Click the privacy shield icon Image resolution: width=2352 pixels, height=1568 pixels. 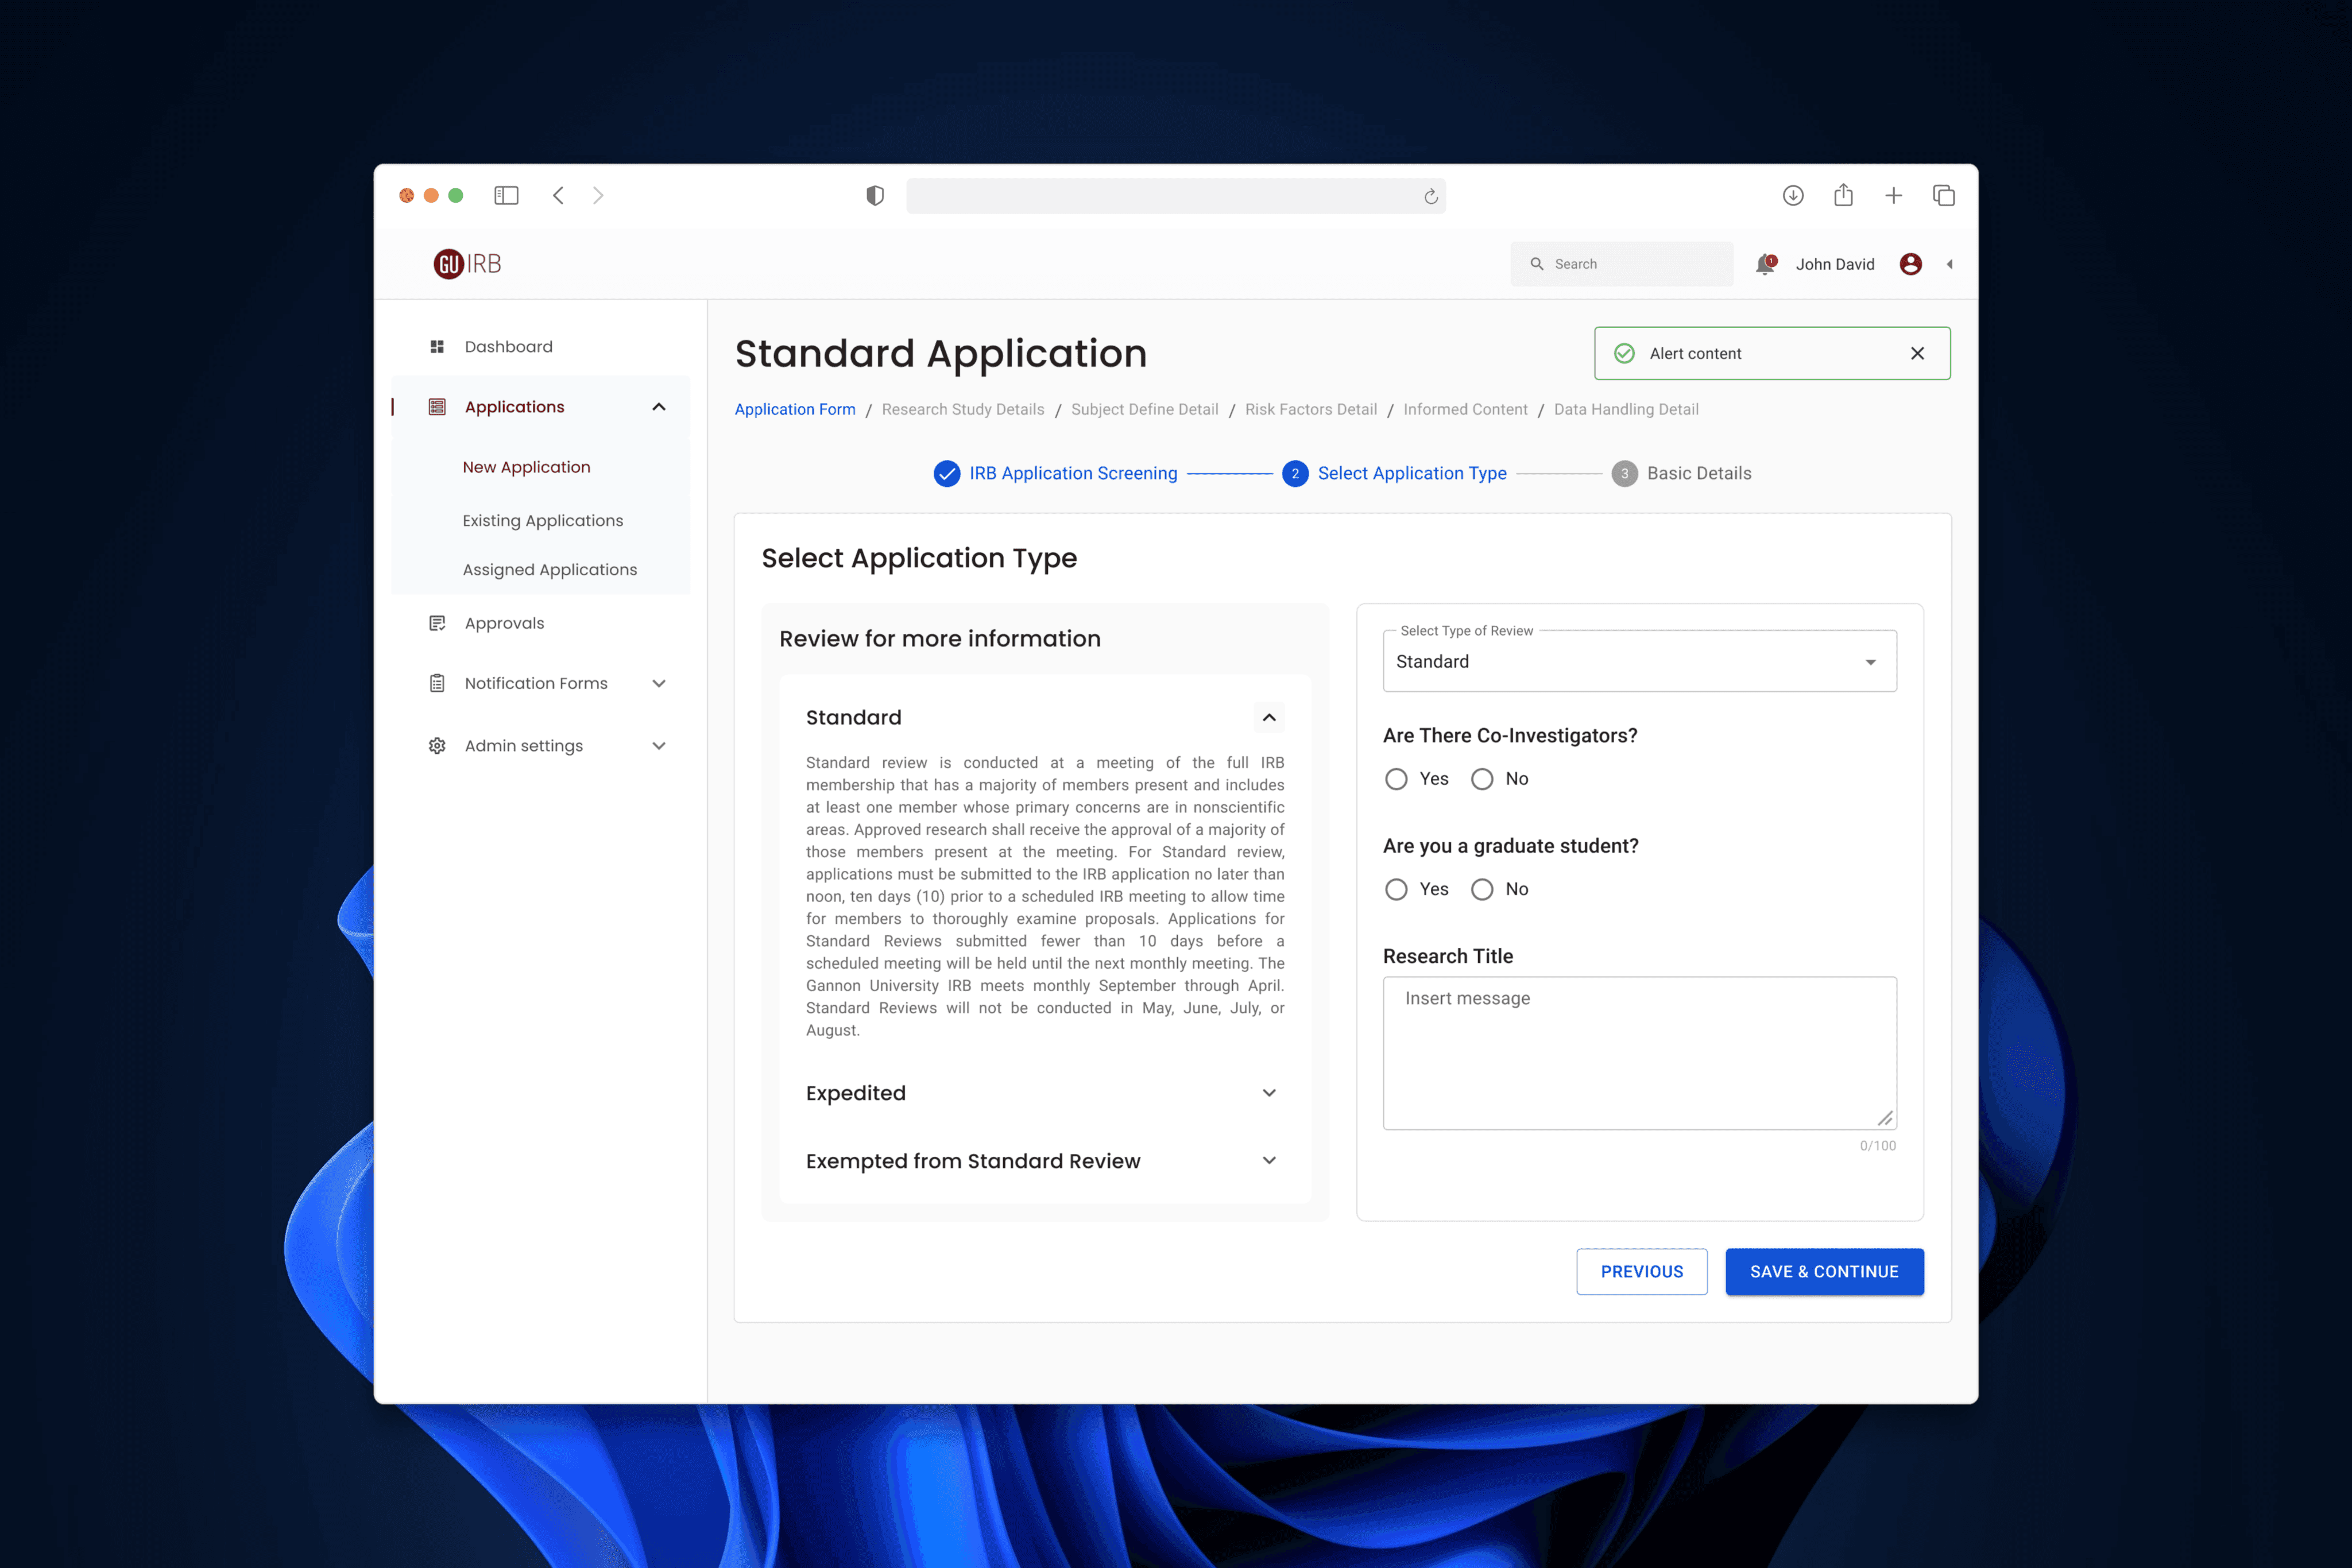click(x=875, y=196)
